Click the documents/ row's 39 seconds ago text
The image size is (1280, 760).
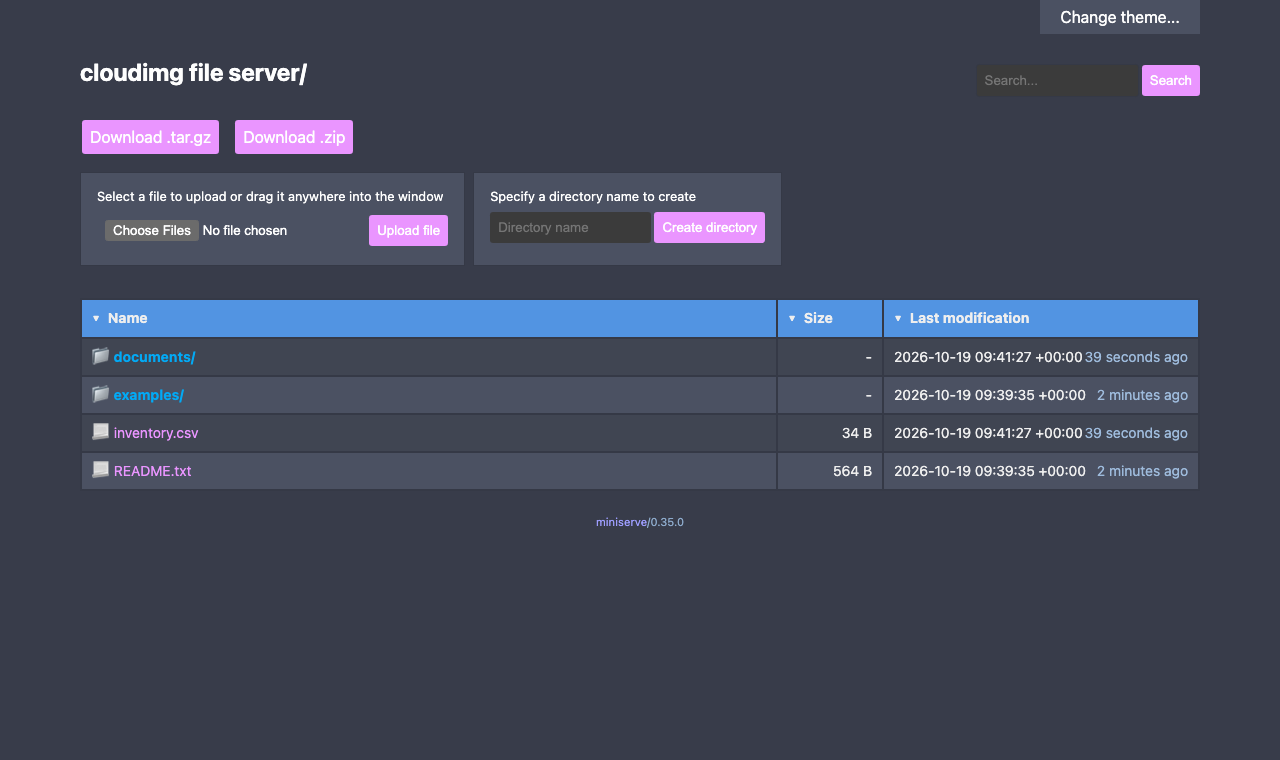tap(1136, 357)
